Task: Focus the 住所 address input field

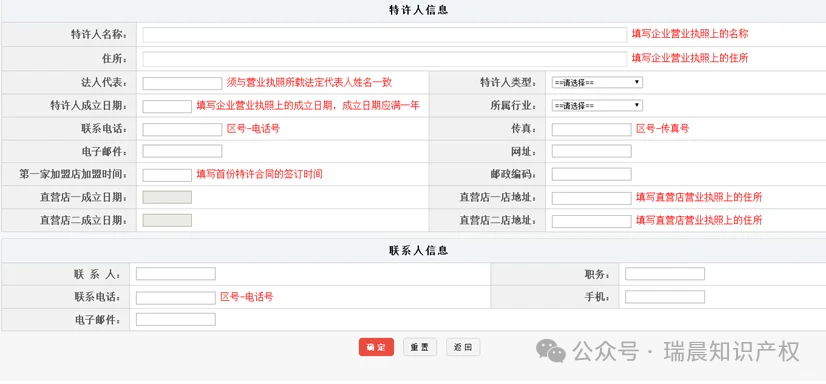Action: point(385,59)
